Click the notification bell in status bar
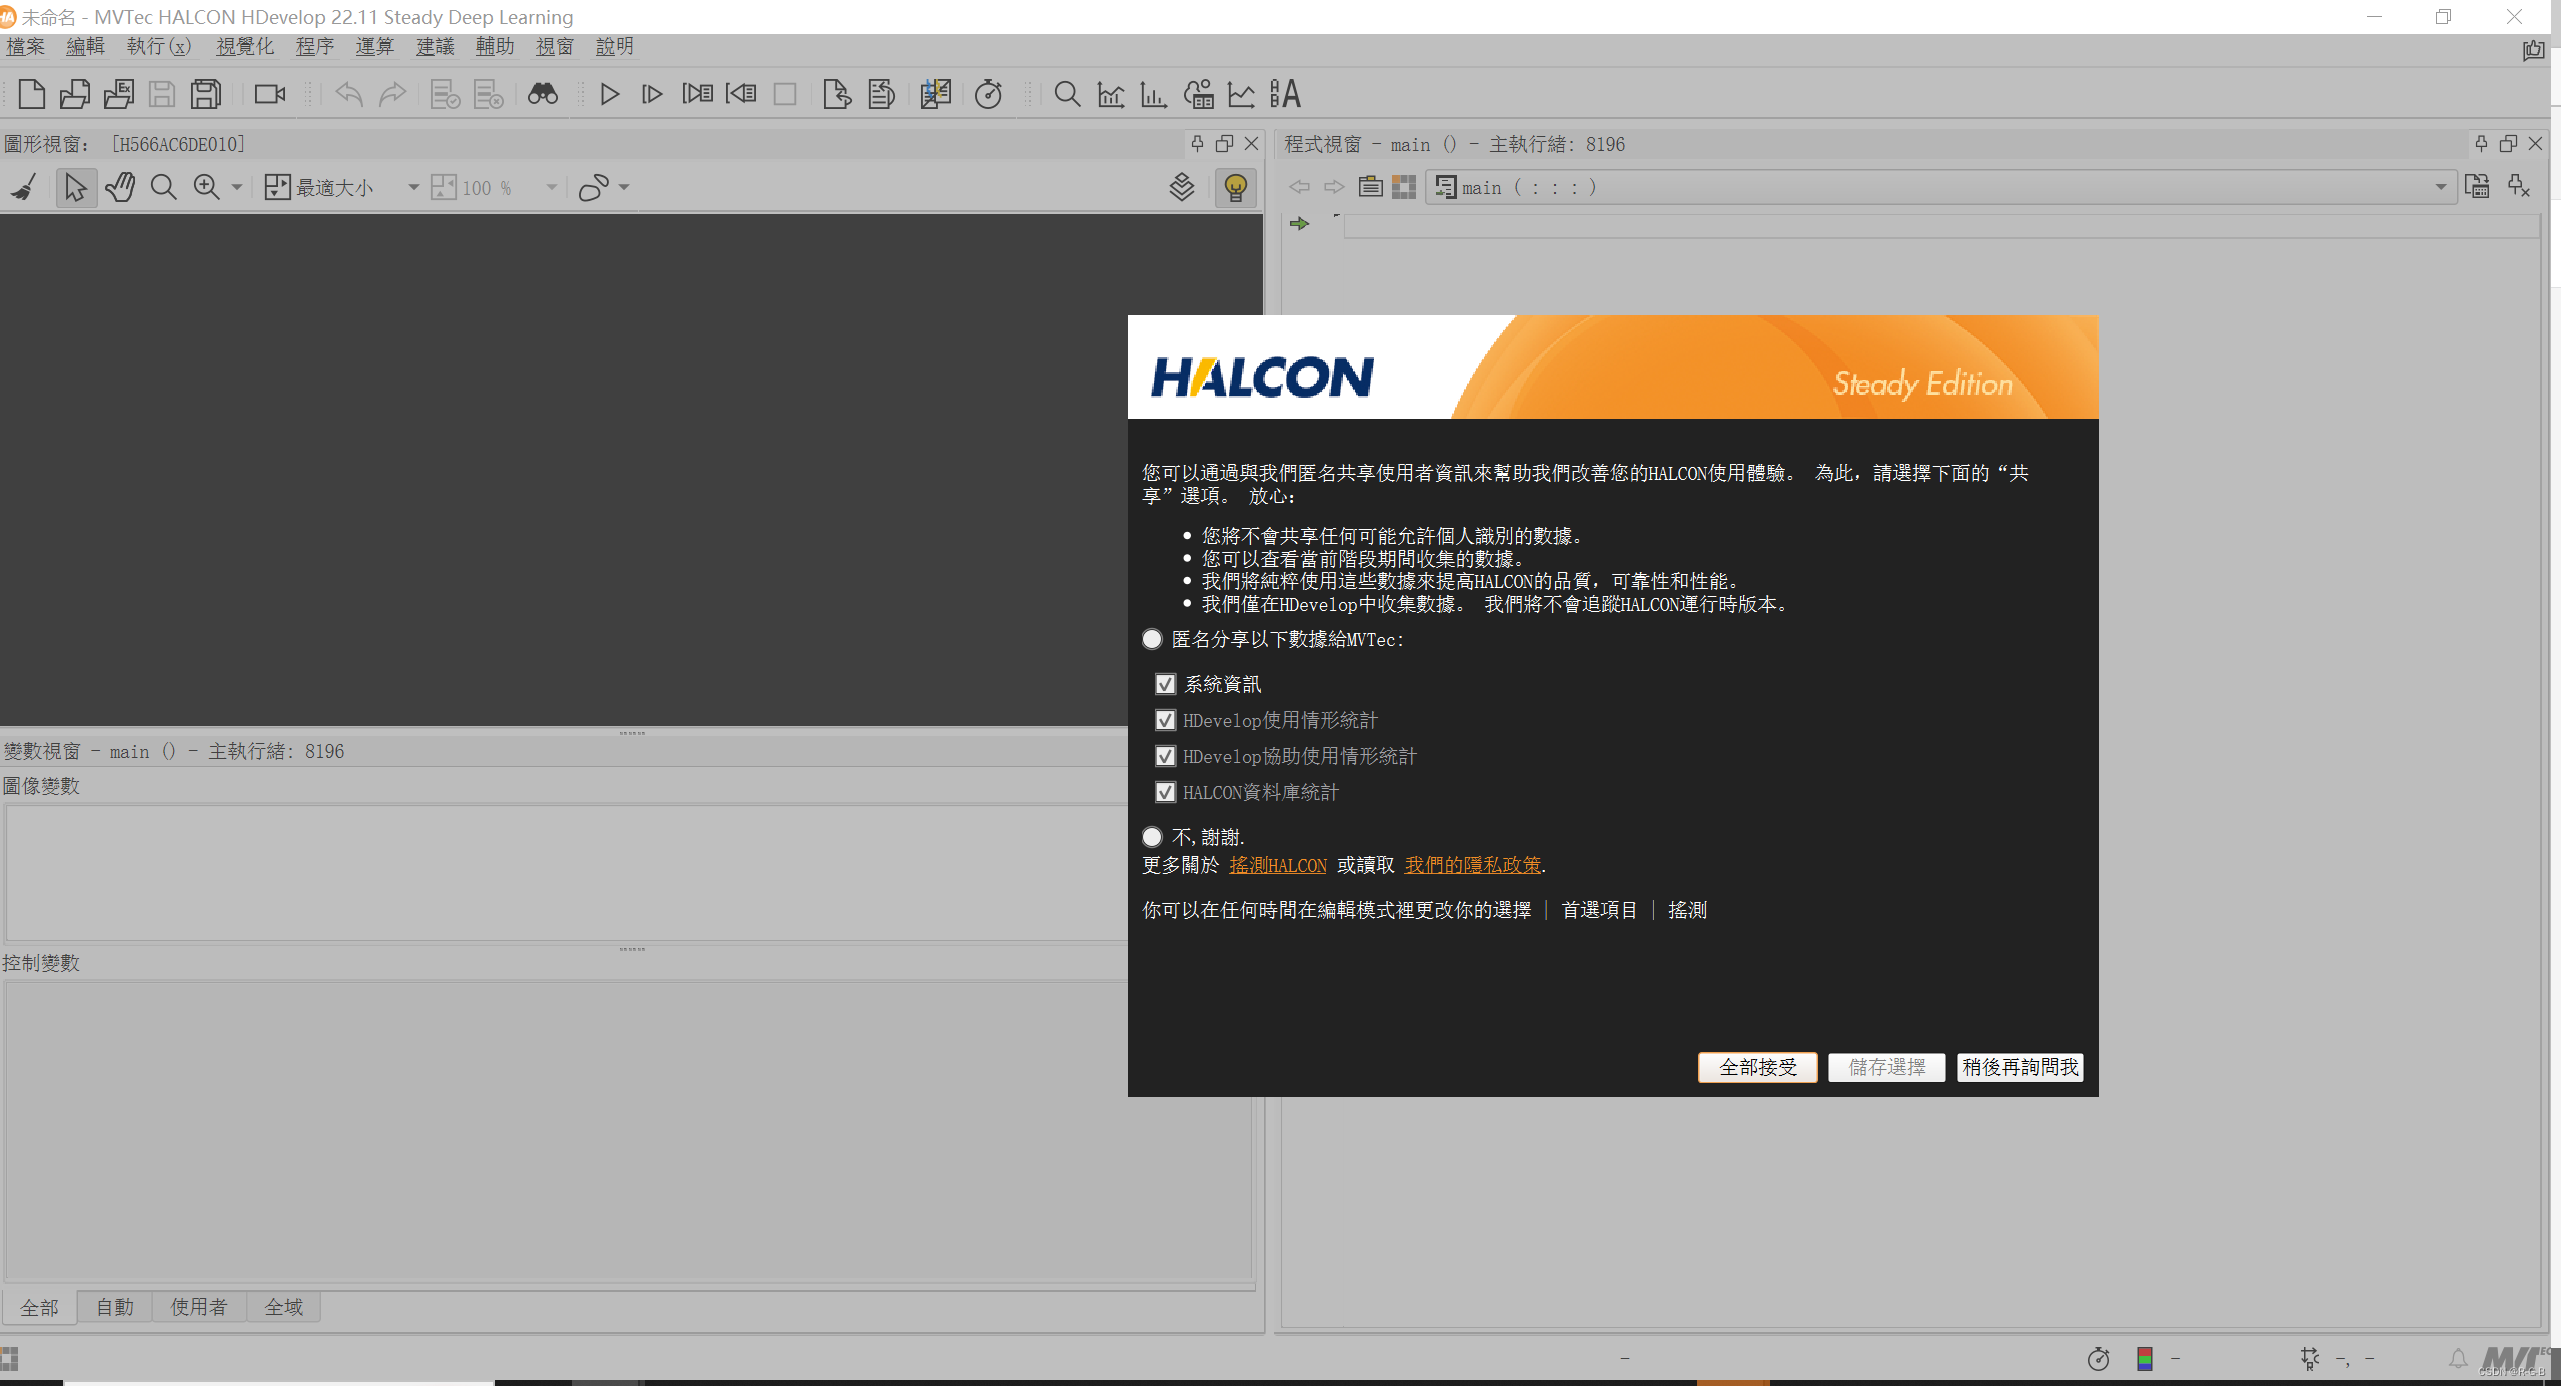 2457,1359
